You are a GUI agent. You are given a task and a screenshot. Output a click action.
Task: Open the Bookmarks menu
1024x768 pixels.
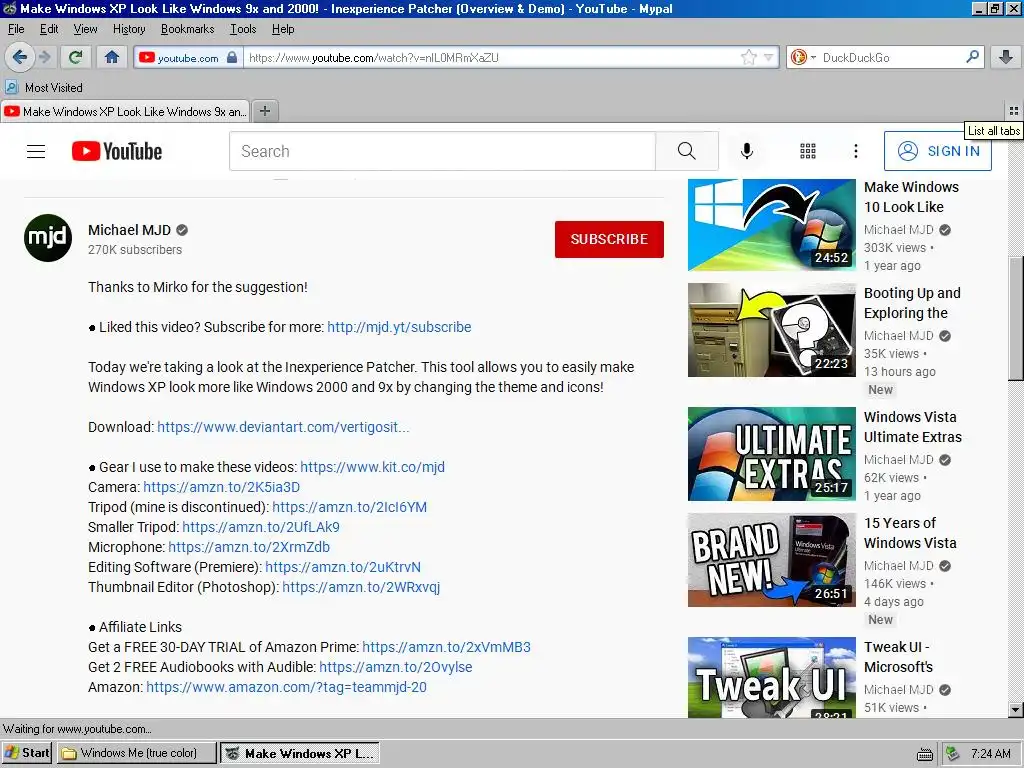pos(187,29)
